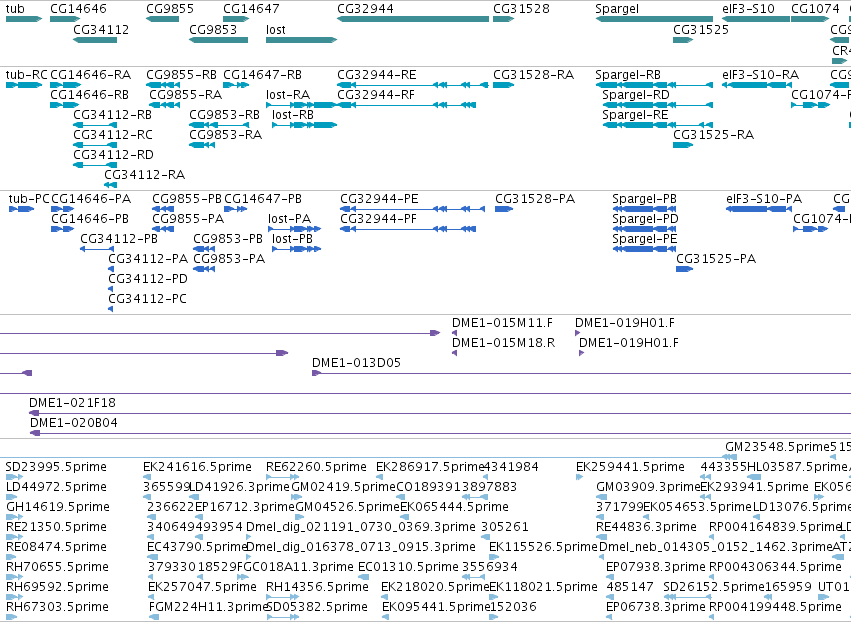Select the CG34112-PB protein label
The image size is (851, 622).
tap(119, 239)
